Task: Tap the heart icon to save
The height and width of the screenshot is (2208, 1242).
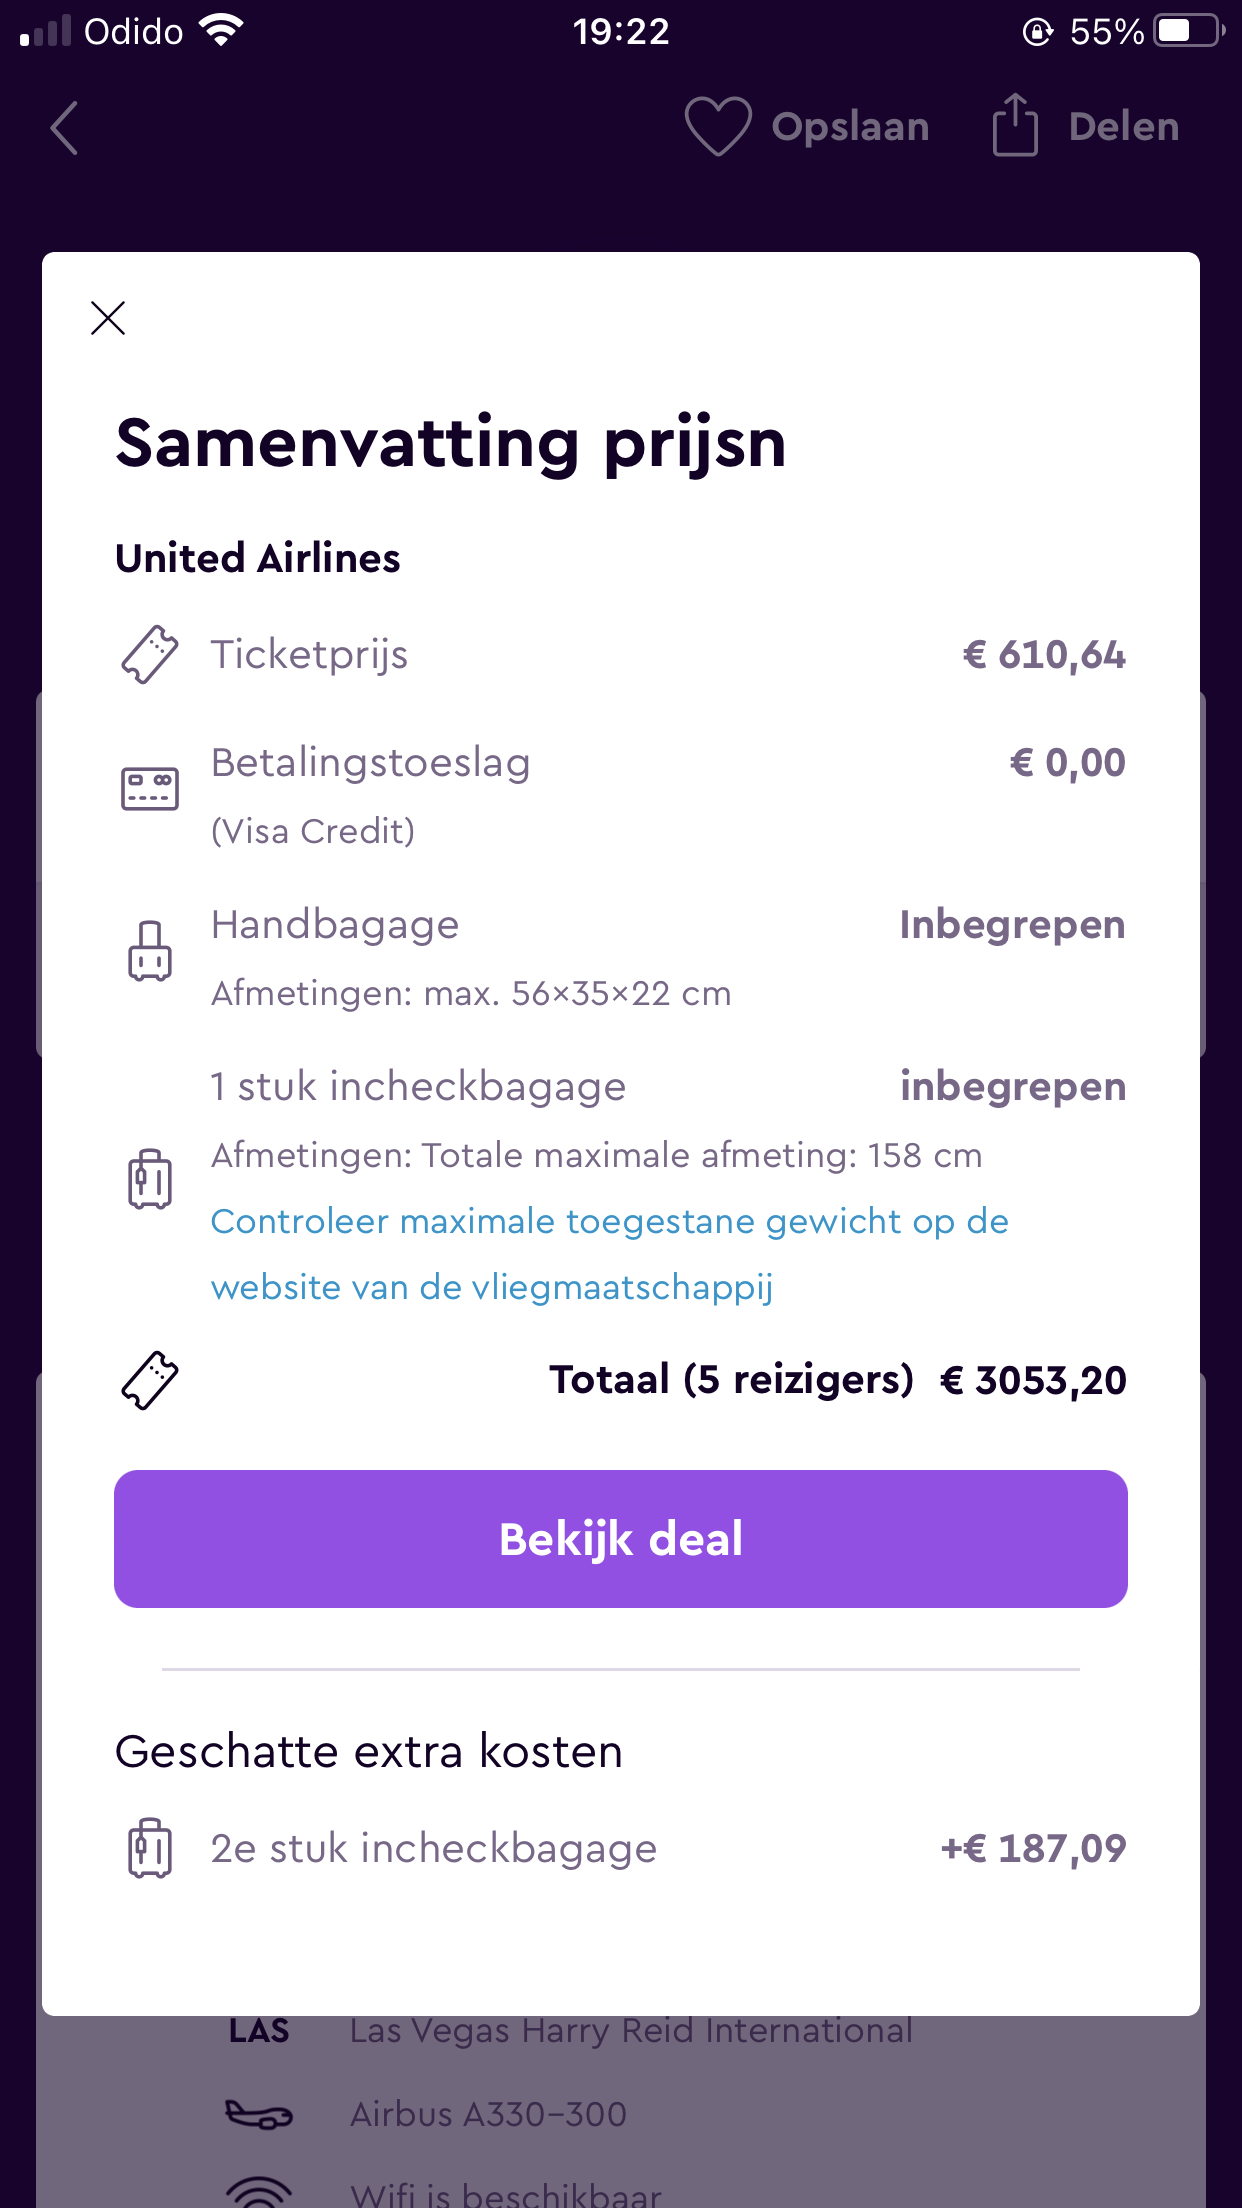Action: pyautogui.click(x=717, y=127)
